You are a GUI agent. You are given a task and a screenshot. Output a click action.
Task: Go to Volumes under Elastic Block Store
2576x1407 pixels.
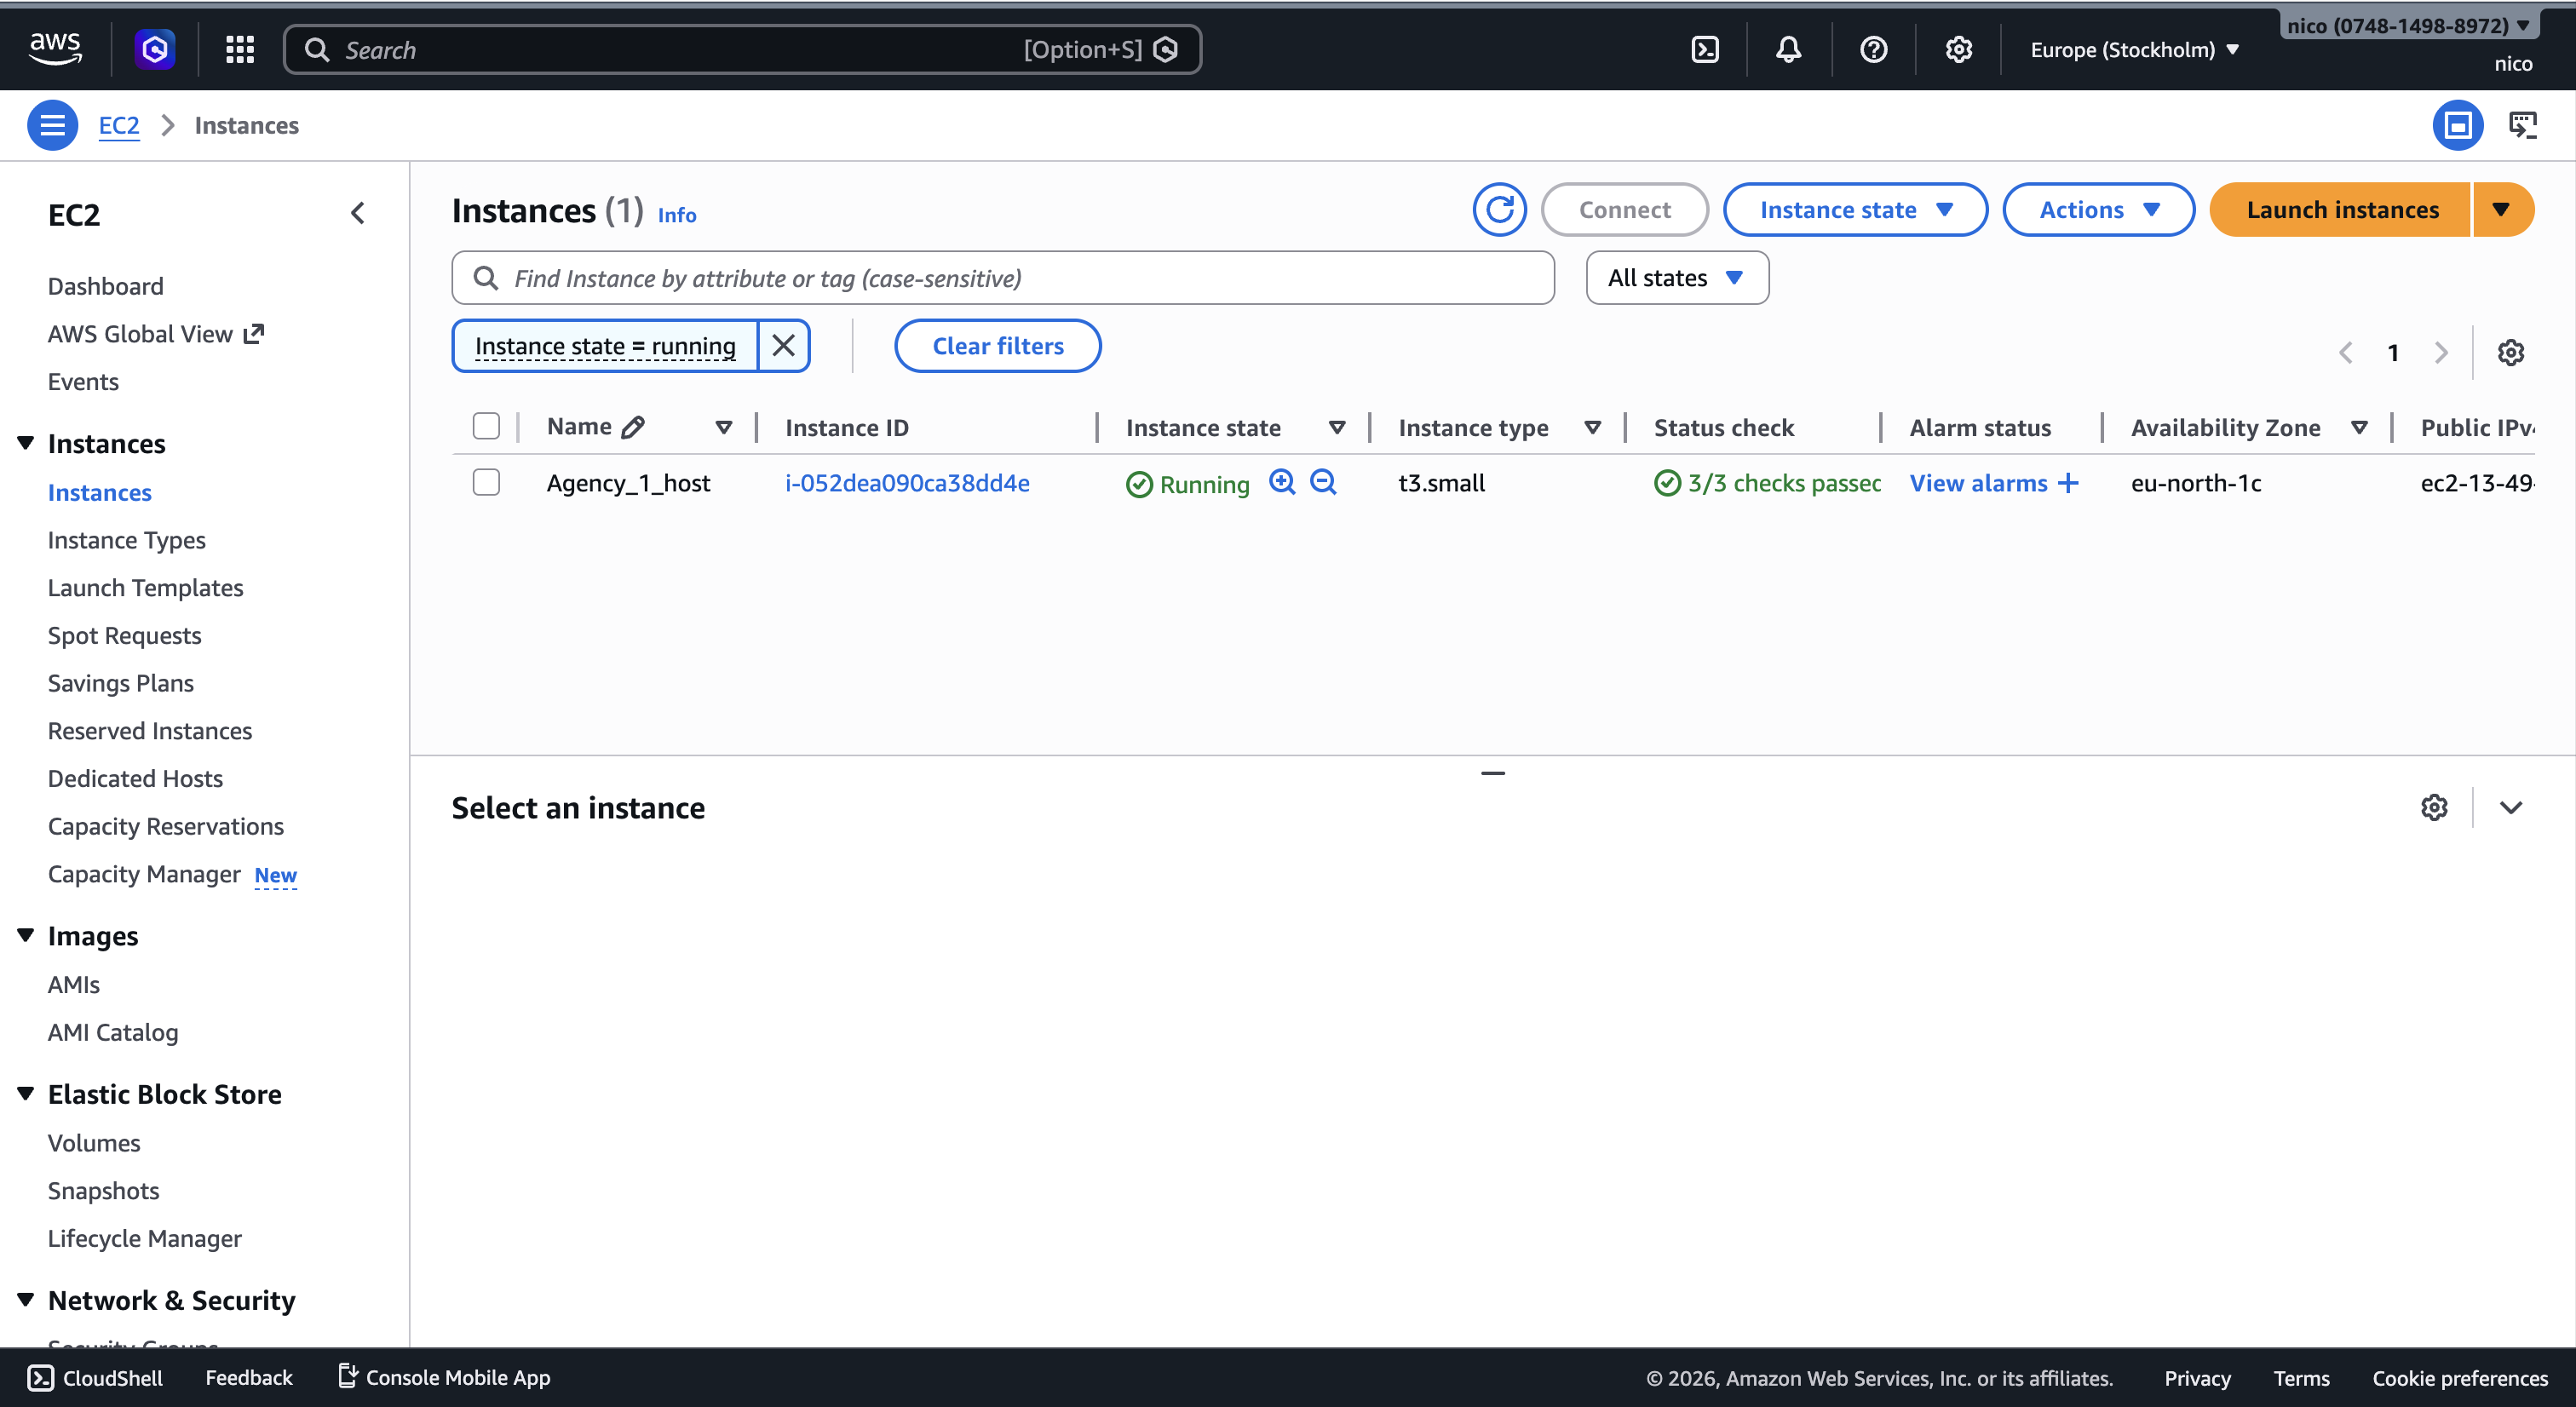[94, 1143]
